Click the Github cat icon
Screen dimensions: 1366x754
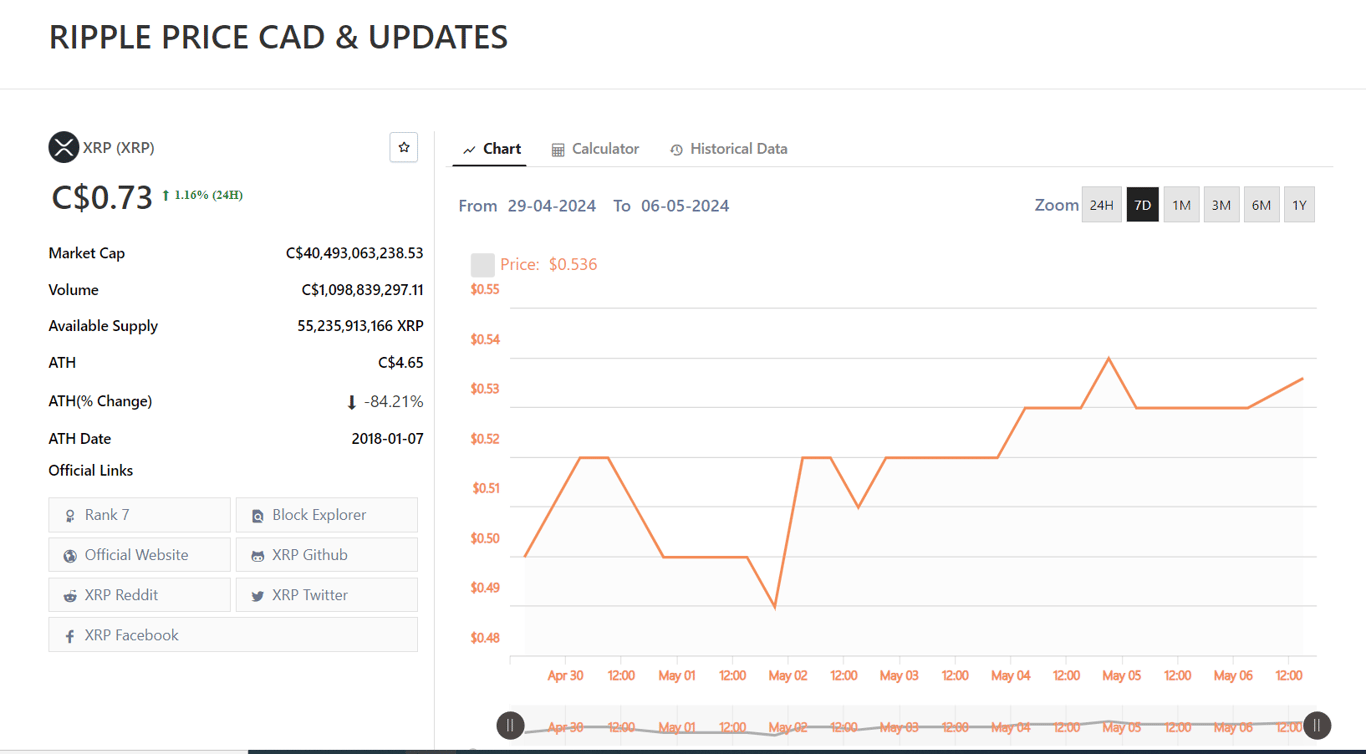257,556
